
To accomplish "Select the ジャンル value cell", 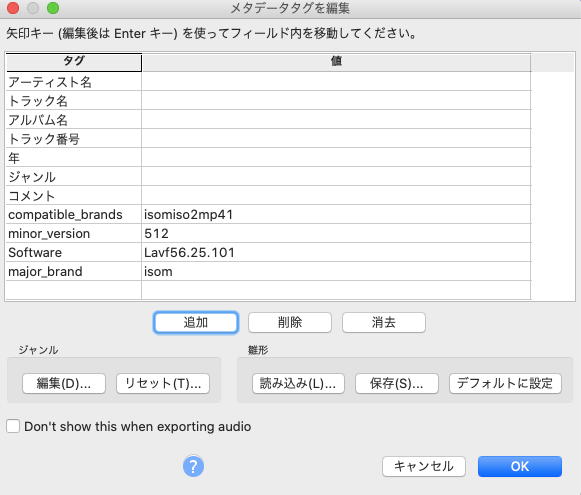I will pos(336,176).
